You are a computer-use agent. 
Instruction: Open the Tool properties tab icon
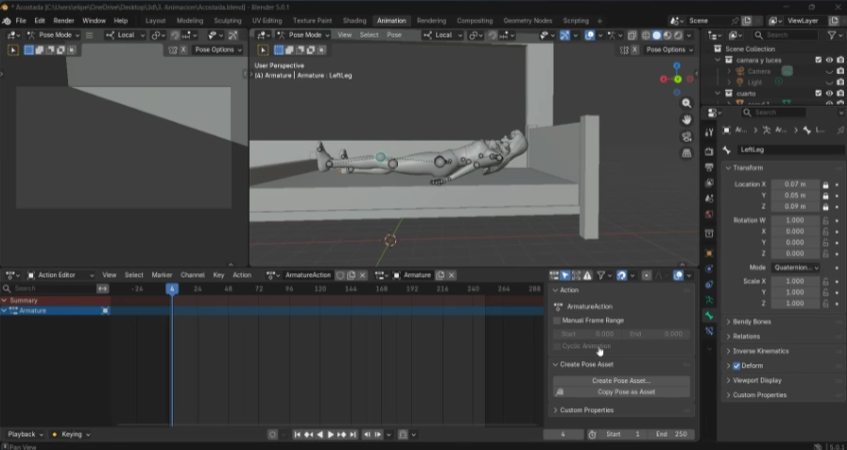pyautogui.click(x=709, y=131)
